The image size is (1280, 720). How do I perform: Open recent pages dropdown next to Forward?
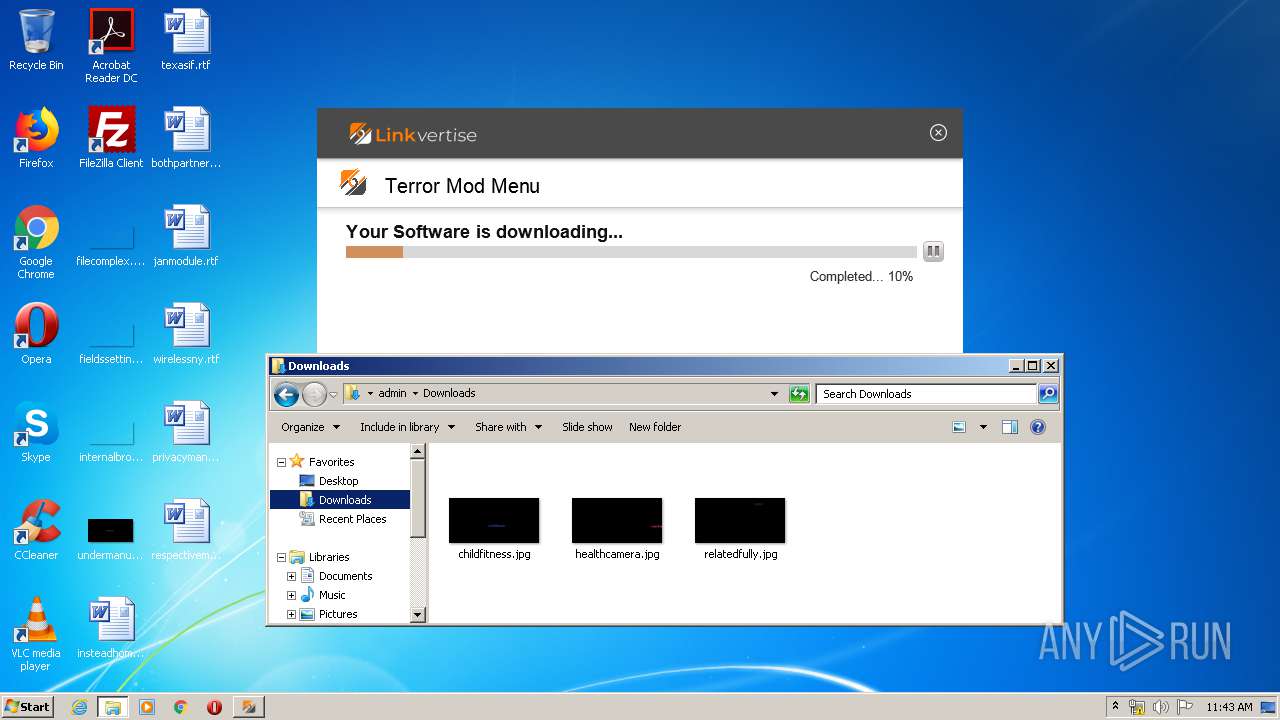coord(333,394)
